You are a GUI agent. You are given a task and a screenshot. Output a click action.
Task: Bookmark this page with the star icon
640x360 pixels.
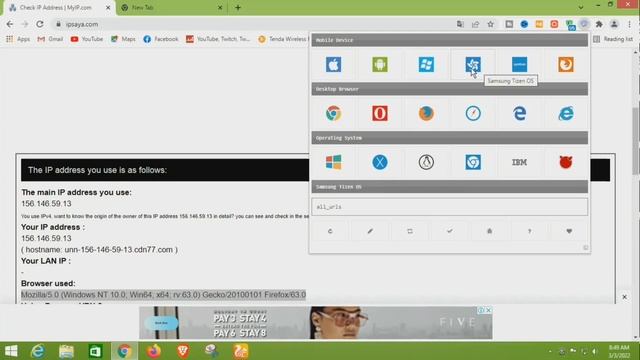click(491, 24)
